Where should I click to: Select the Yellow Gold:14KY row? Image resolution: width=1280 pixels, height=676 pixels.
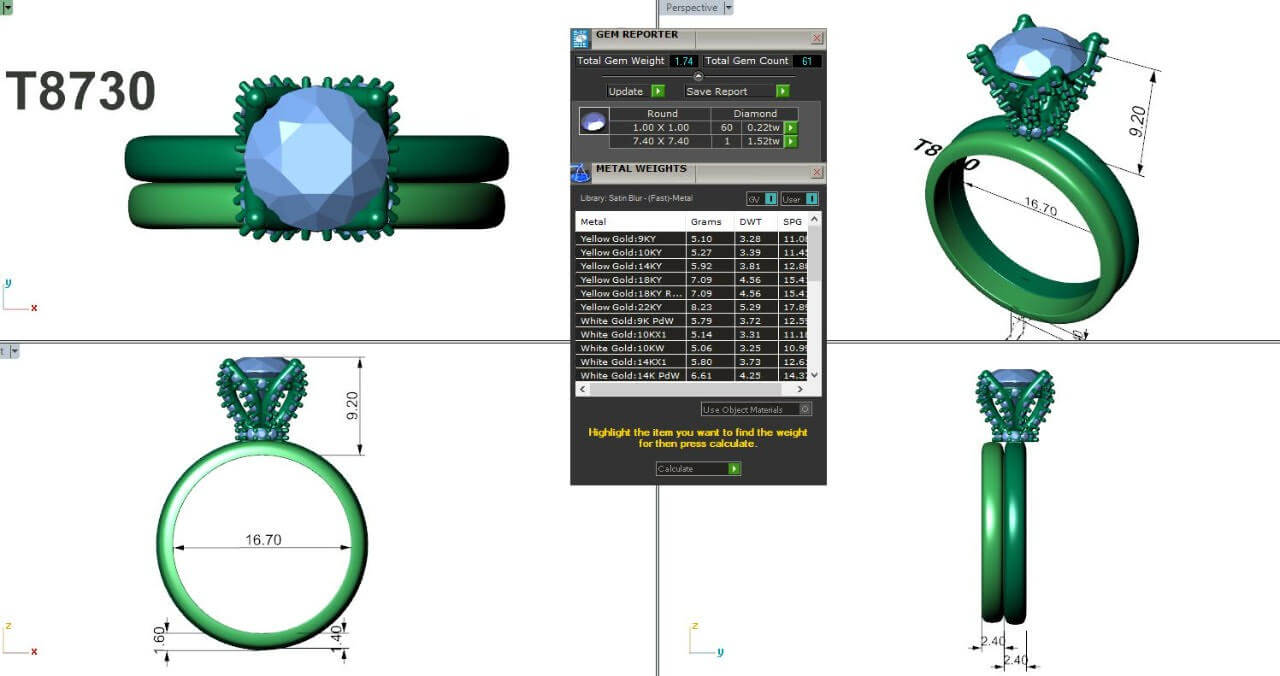tap(630, 266)
